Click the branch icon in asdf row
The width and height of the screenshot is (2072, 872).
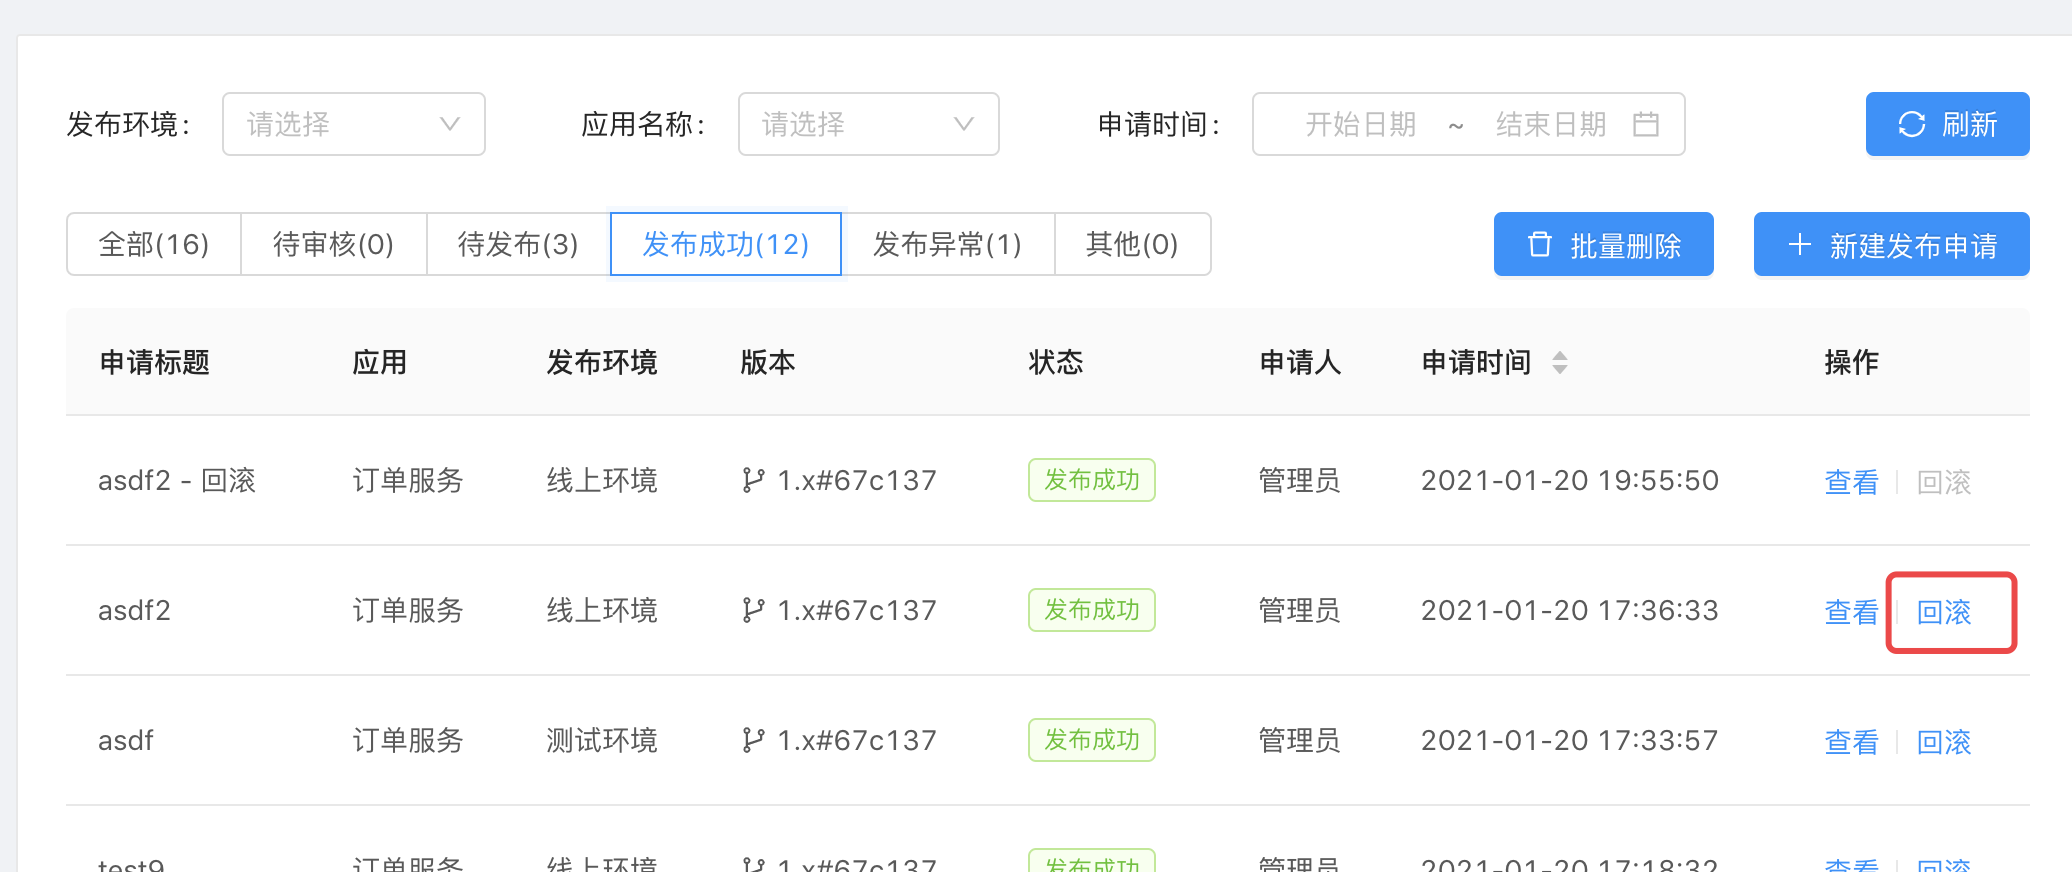point(753,741)
